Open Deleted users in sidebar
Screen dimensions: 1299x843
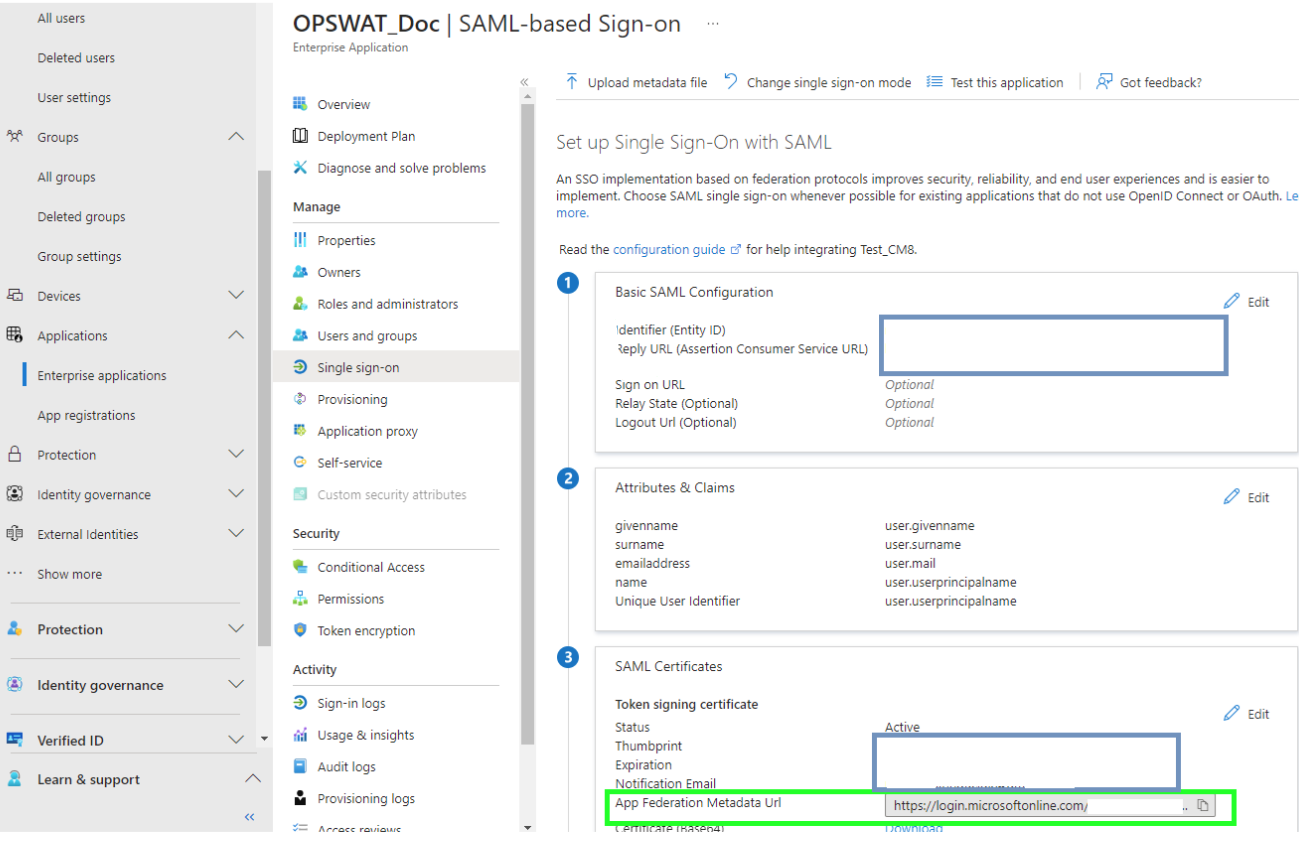point(76,58)
